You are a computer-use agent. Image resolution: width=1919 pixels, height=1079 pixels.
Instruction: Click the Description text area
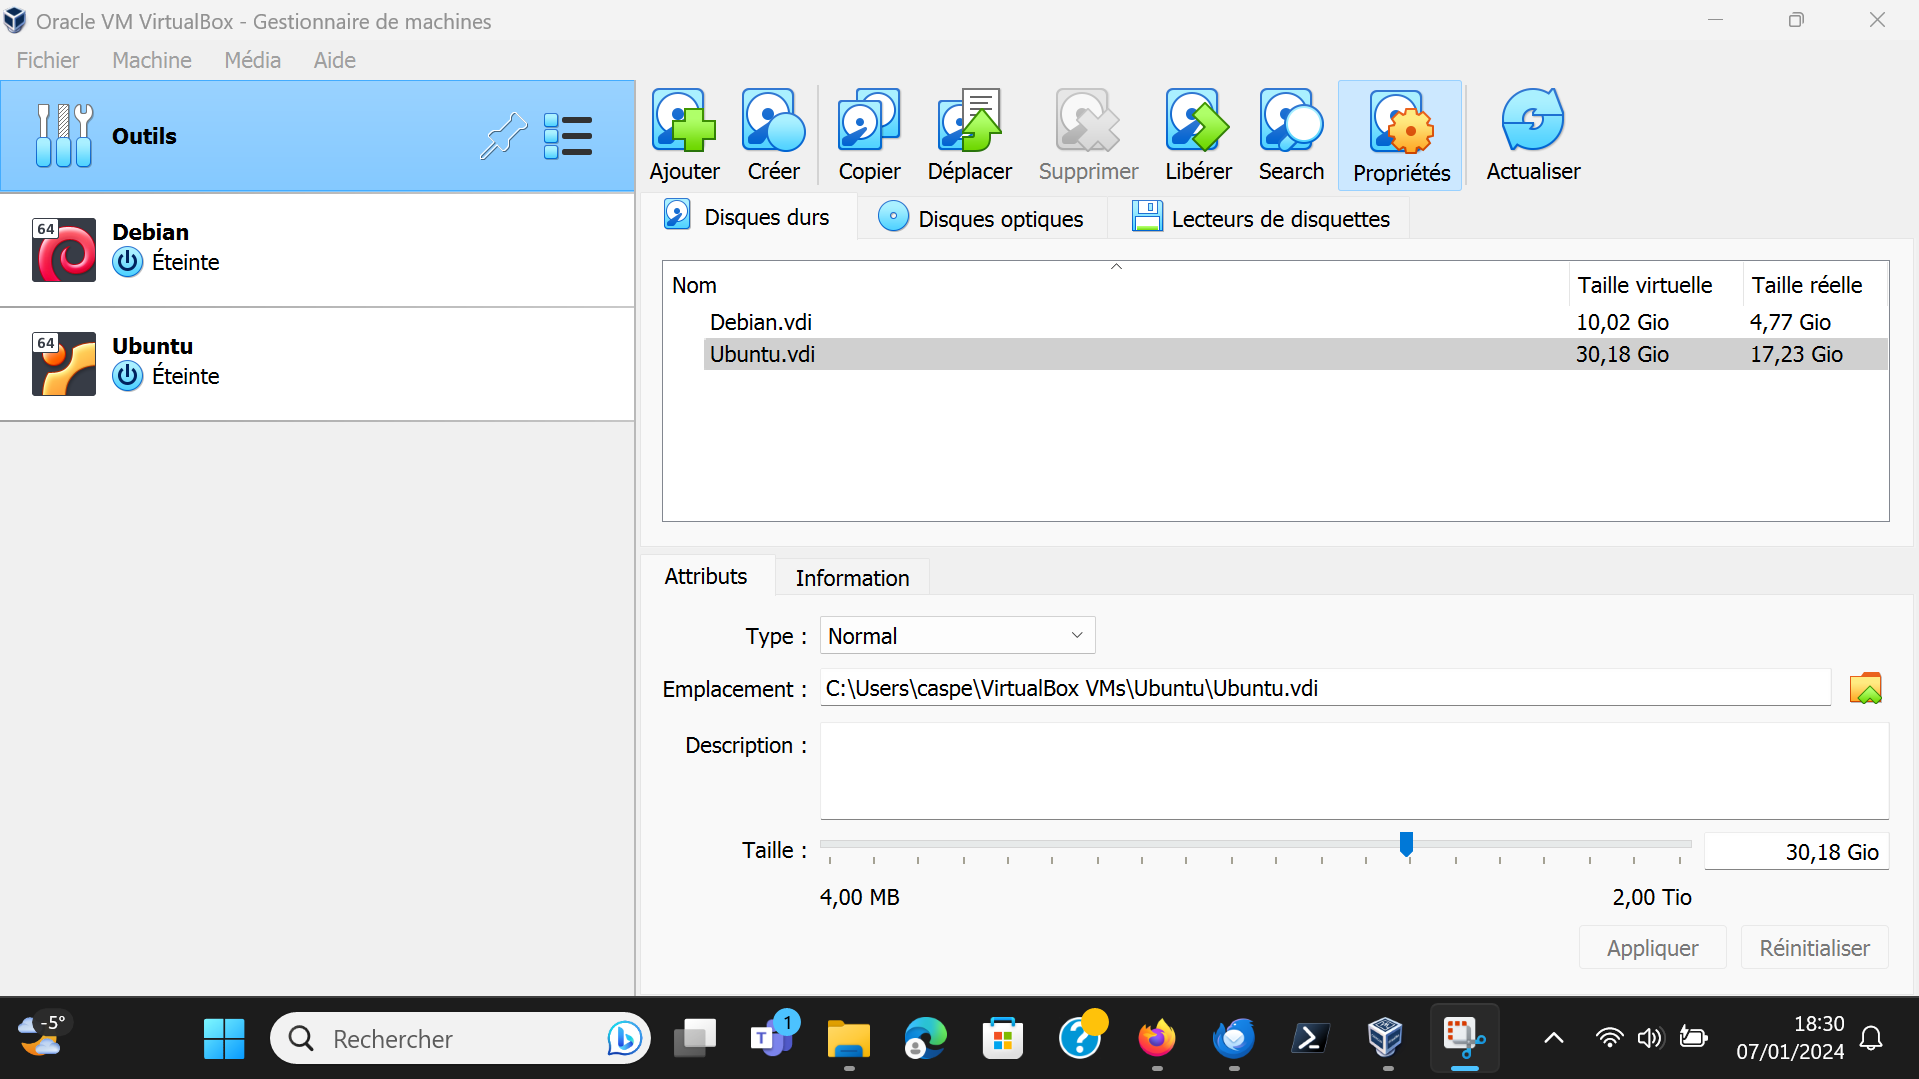coord(1354,770)
